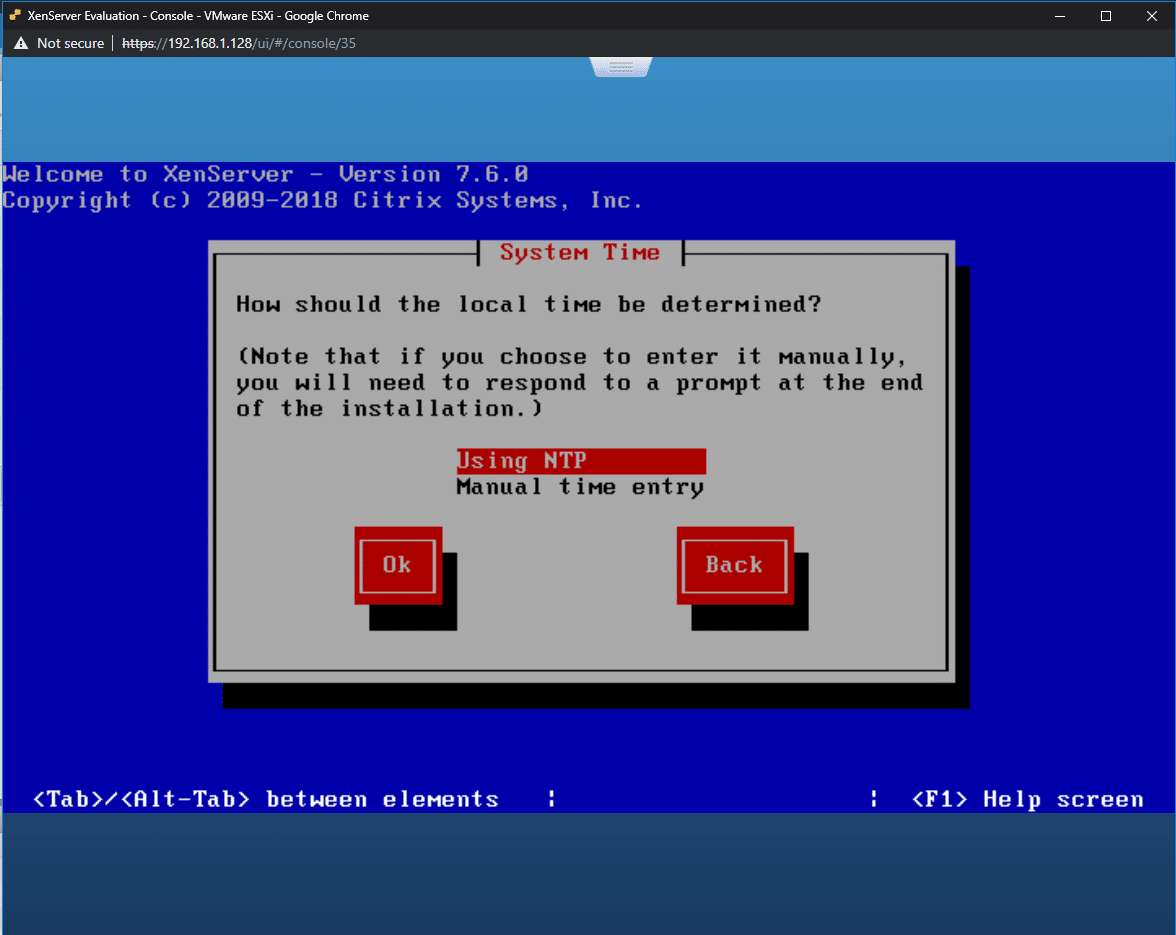The width and height of the screenshot is (1176, 935).
Task: Select the "Using NTP" option
Action: click(x=581, y=460)
